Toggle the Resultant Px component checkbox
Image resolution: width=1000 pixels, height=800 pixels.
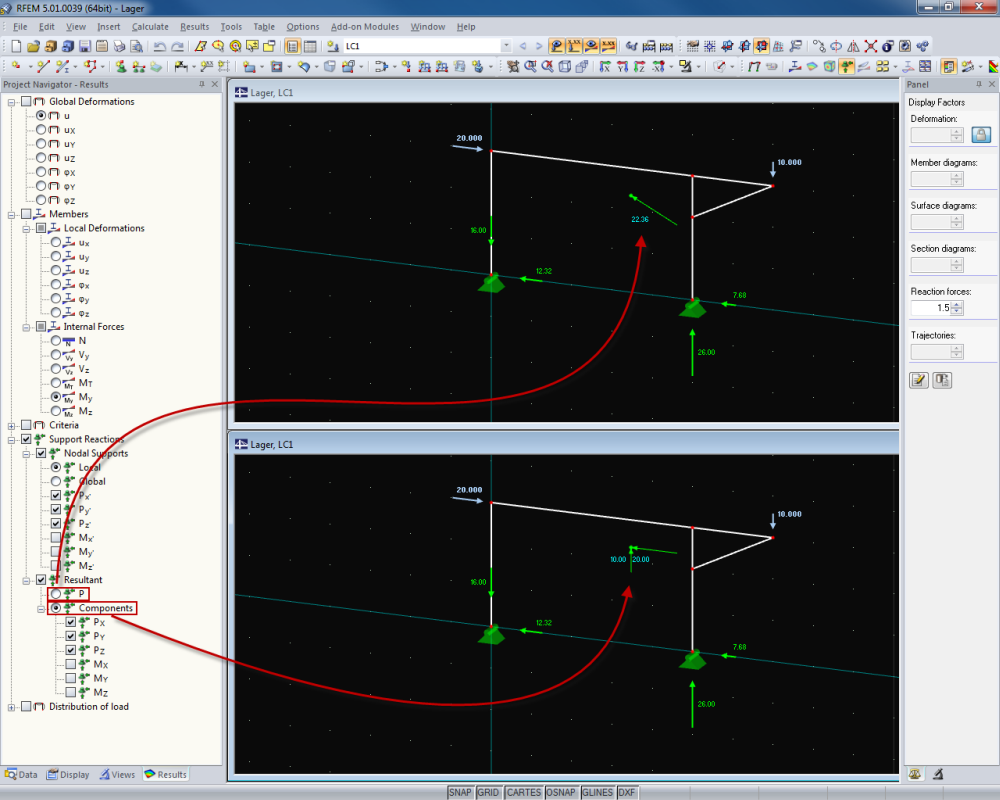click(71, 622)
